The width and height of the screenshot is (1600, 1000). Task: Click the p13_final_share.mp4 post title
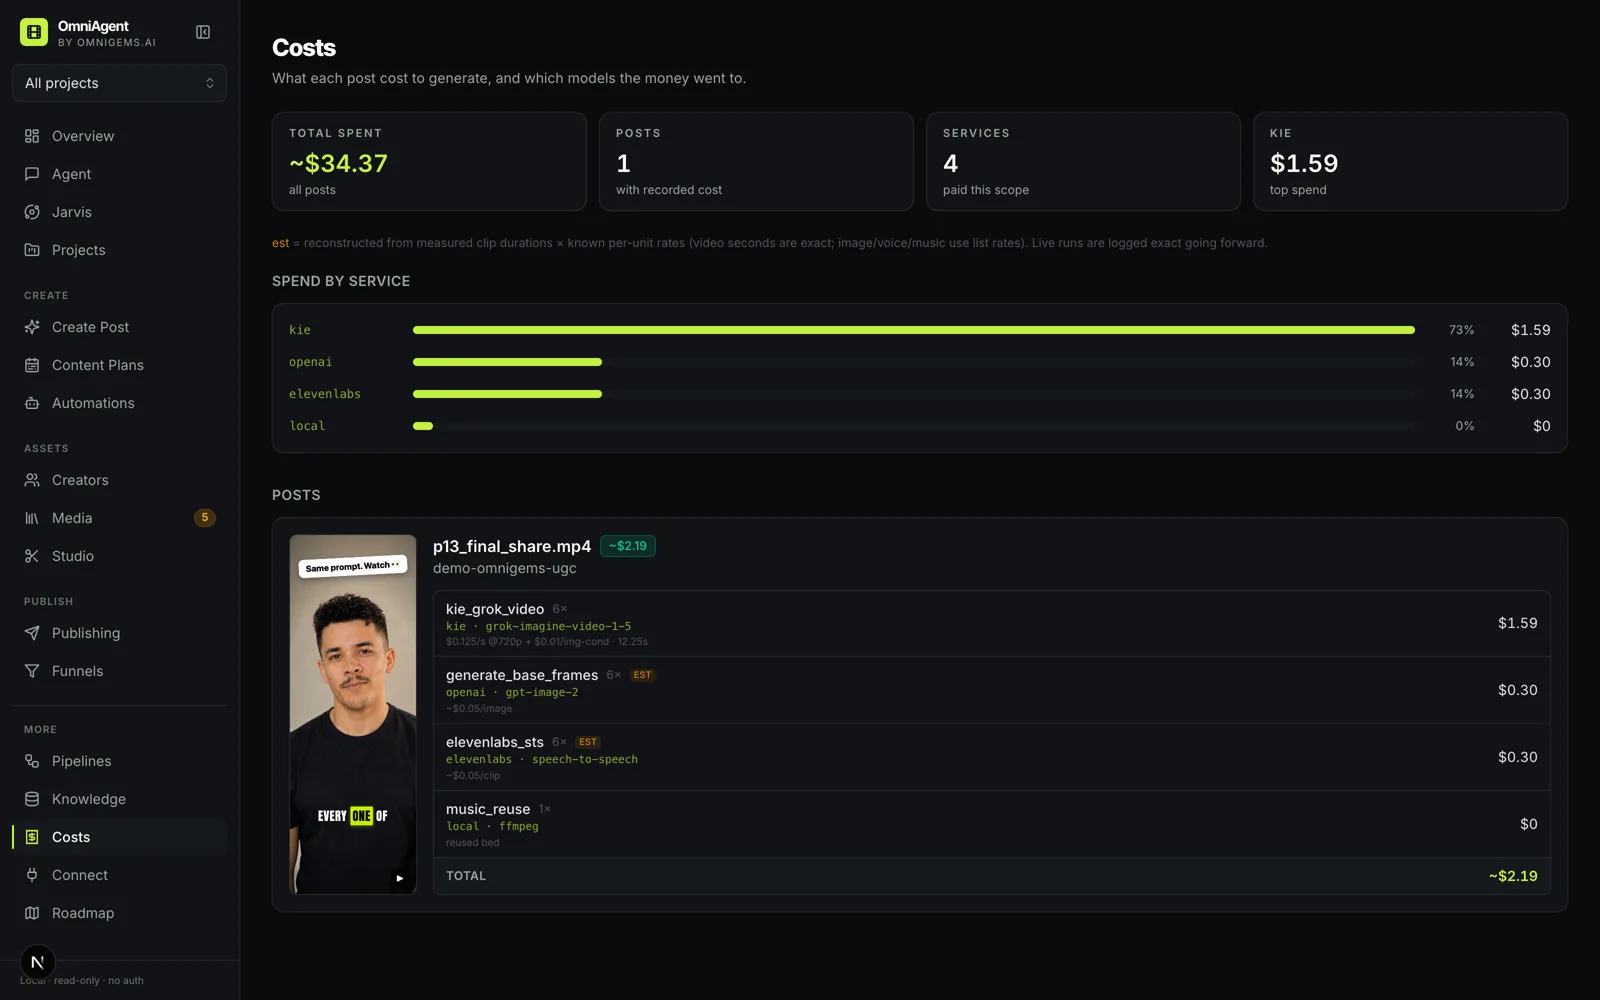click(512, 546)
